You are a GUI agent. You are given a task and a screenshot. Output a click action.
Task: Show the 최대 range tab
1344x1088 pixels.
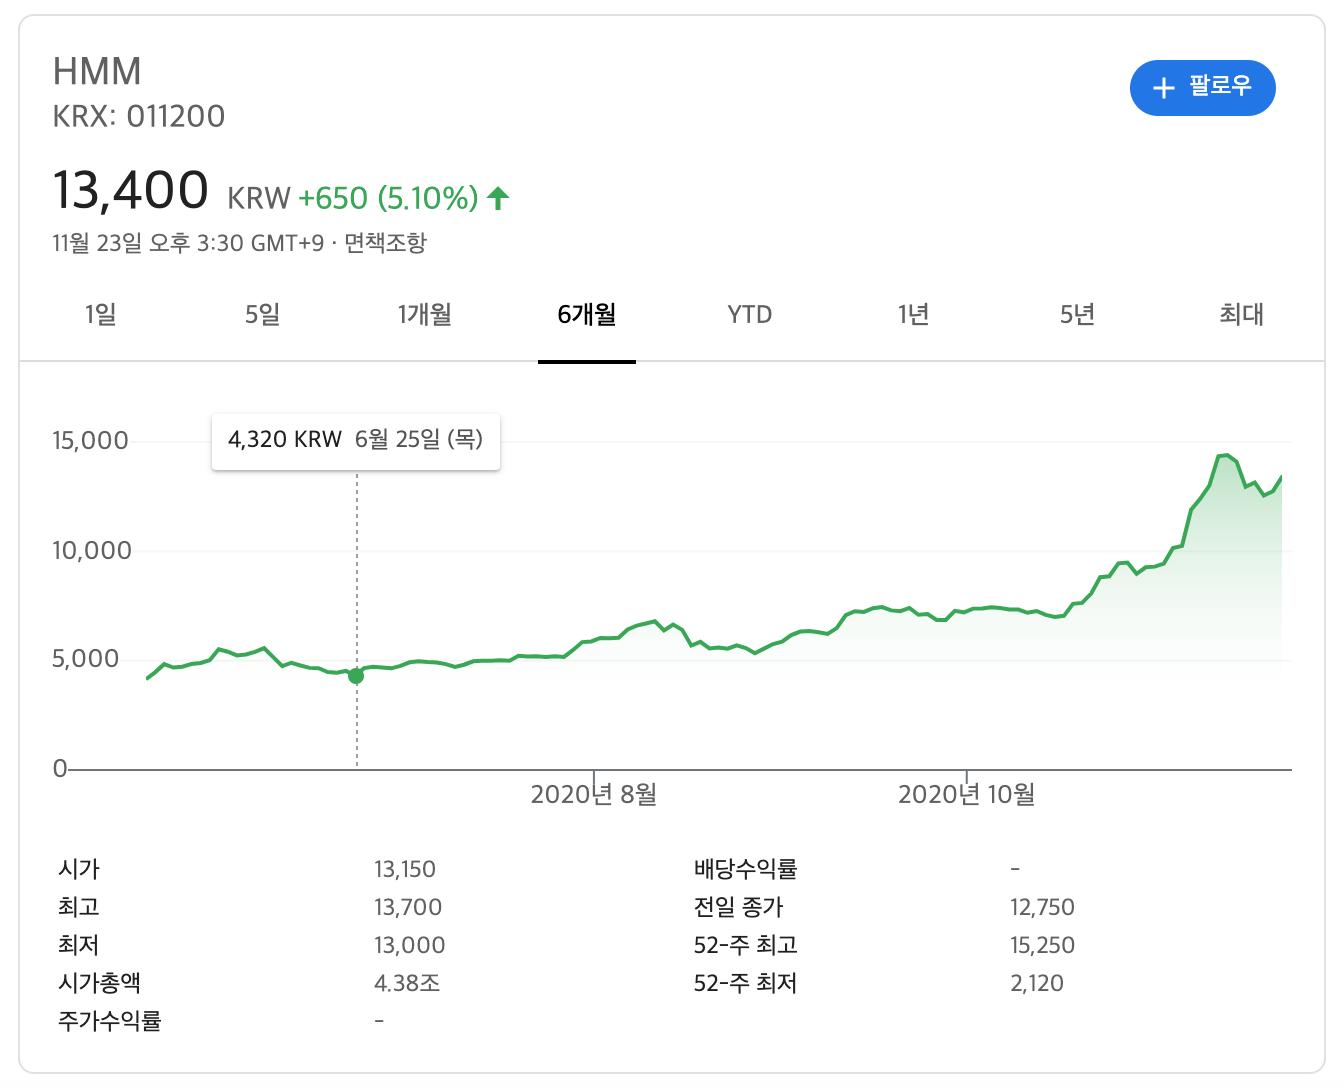[1241, 315]
